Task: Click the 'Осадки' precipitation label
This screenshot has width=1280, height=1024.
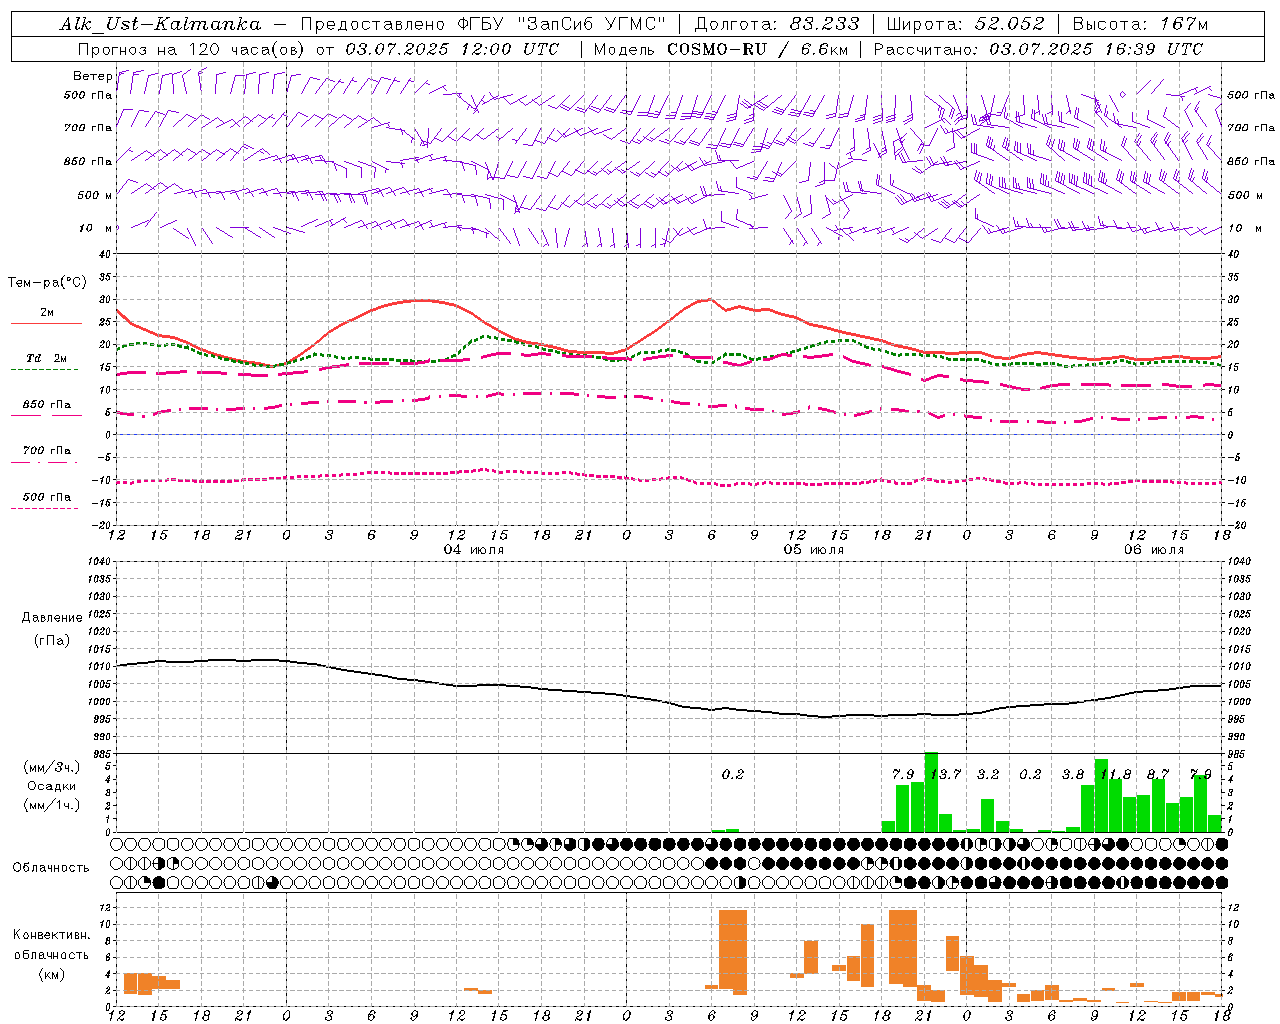Action: (52, 786)
